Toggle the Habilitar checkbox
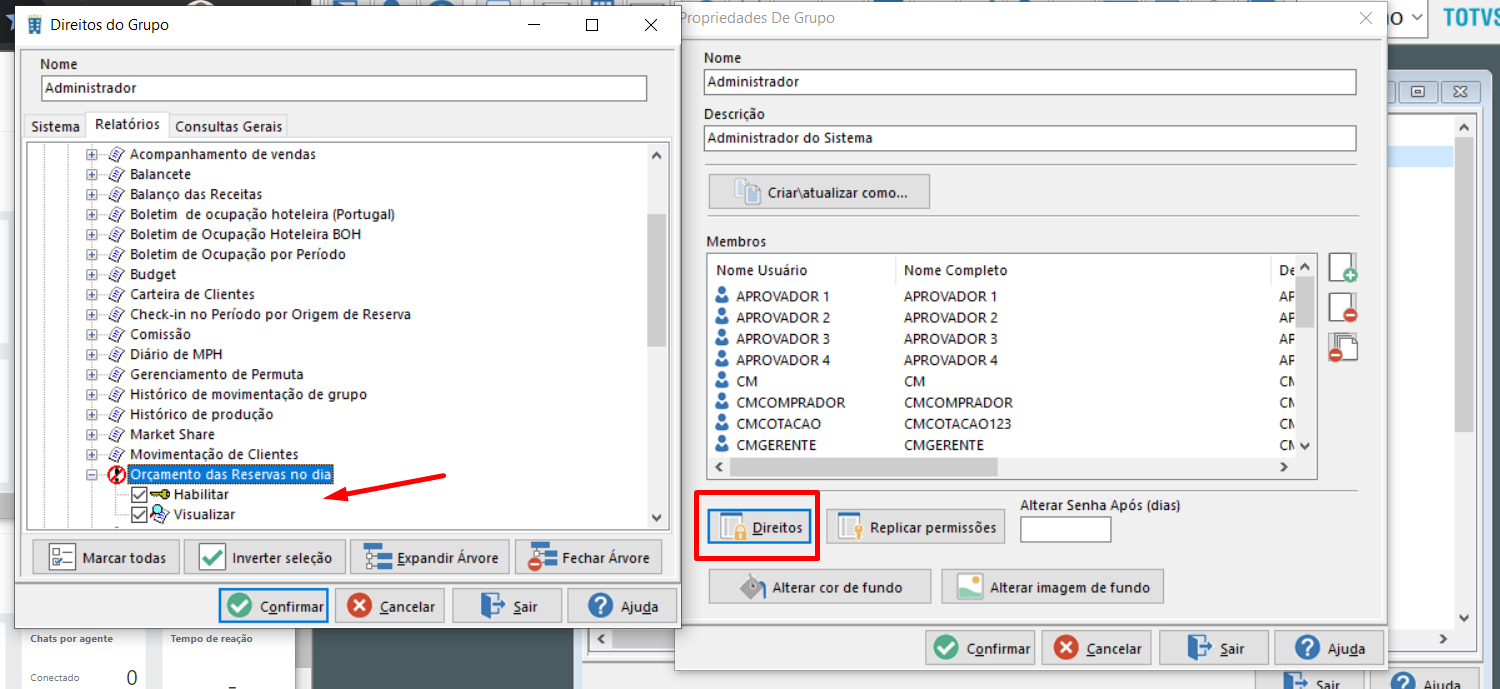 tap(139, 494)
